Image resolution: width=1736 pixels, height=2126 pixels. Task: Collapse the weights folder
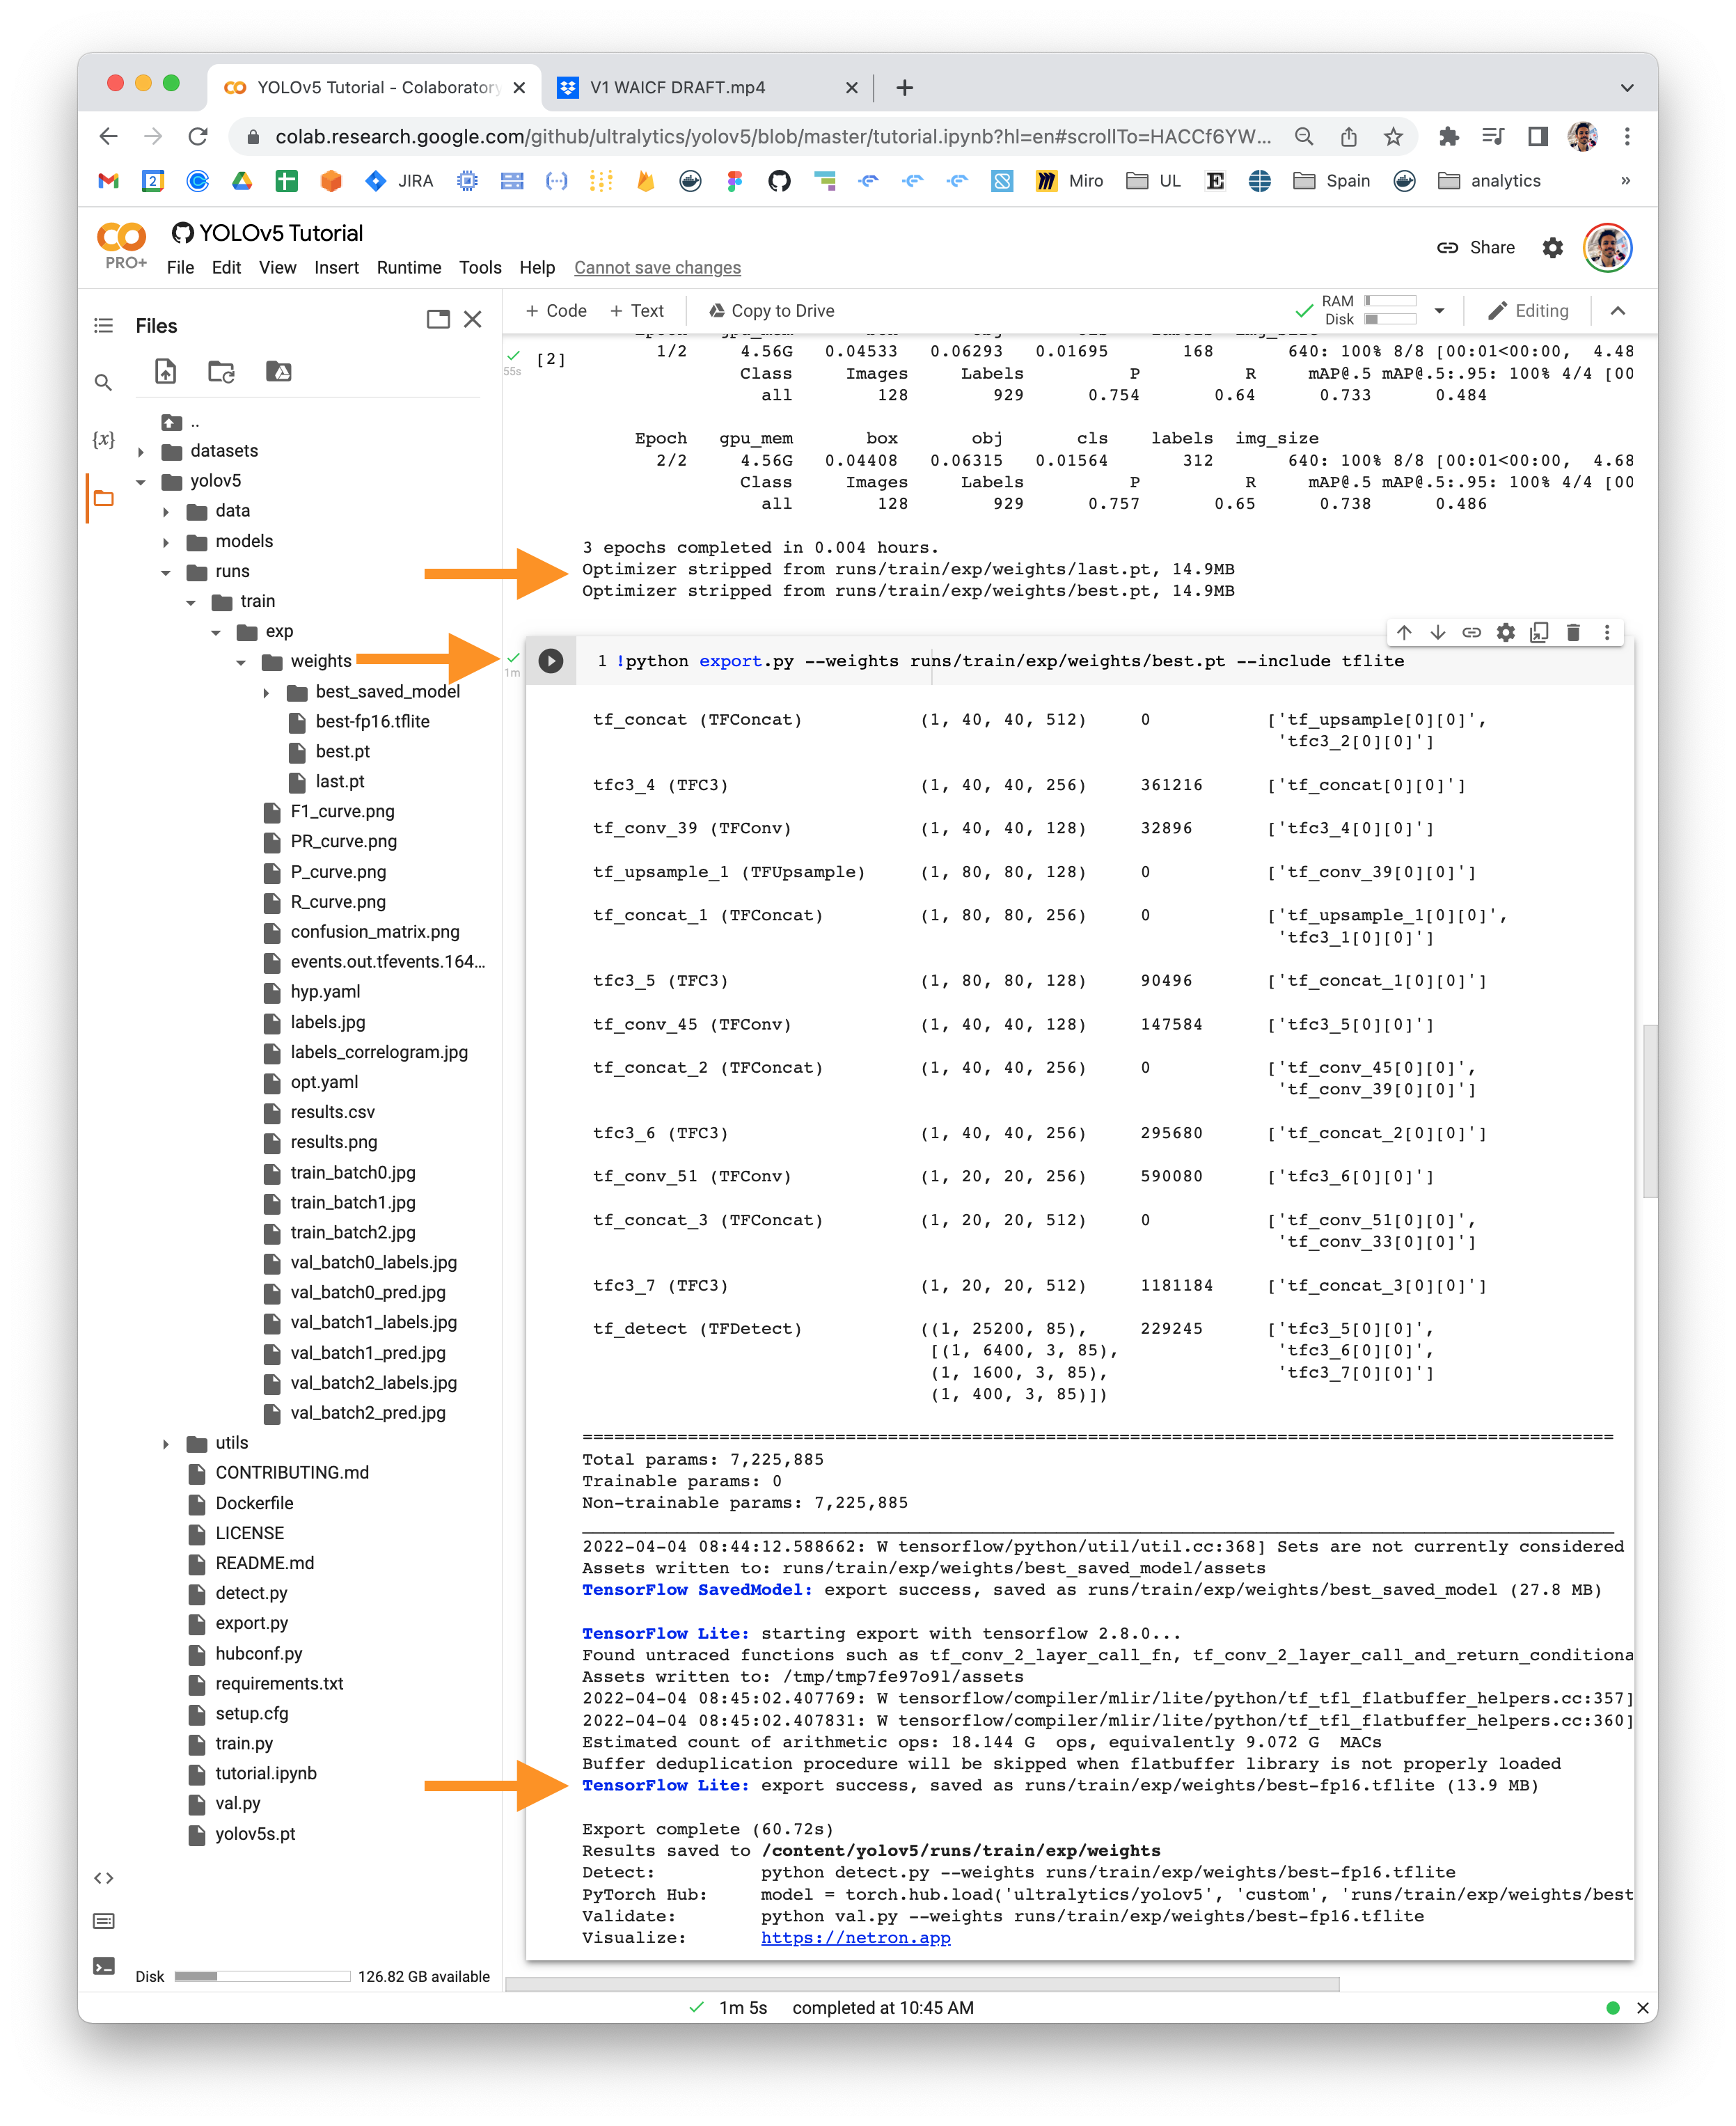240,661
